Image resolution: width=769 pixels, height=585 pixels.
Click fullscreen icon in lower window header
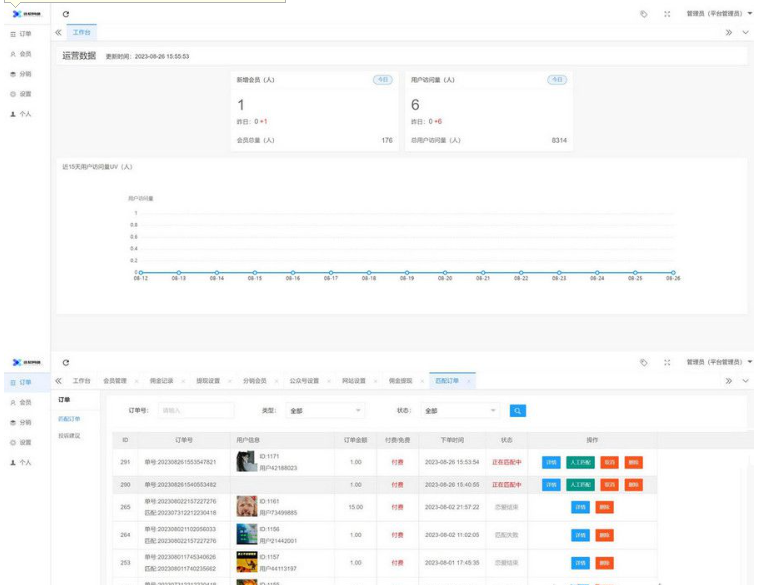pyautogui.click(x=667, y=362)
